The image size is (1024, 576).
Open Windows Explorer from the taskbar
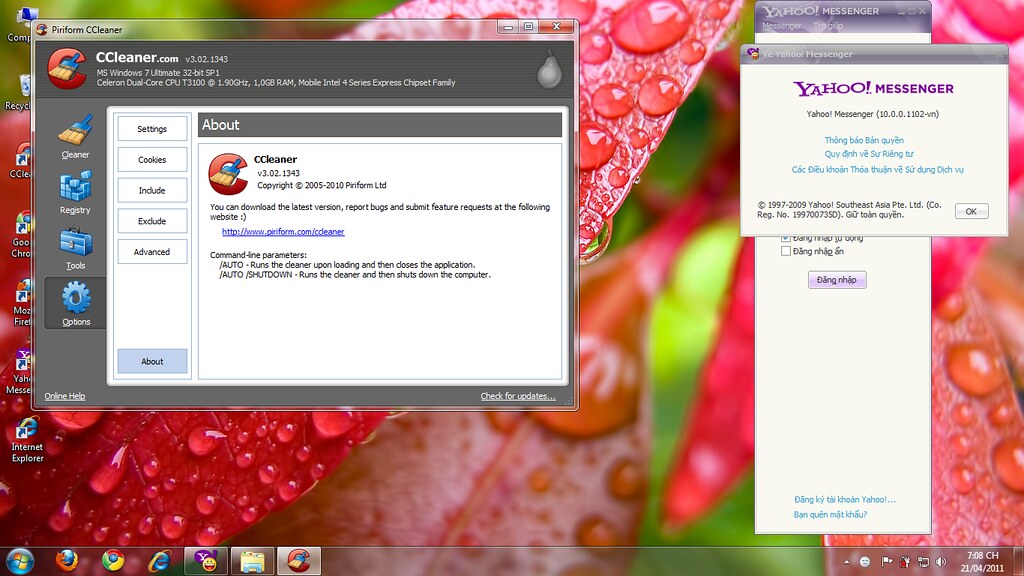pyautogui.click(x=251, y=559)
